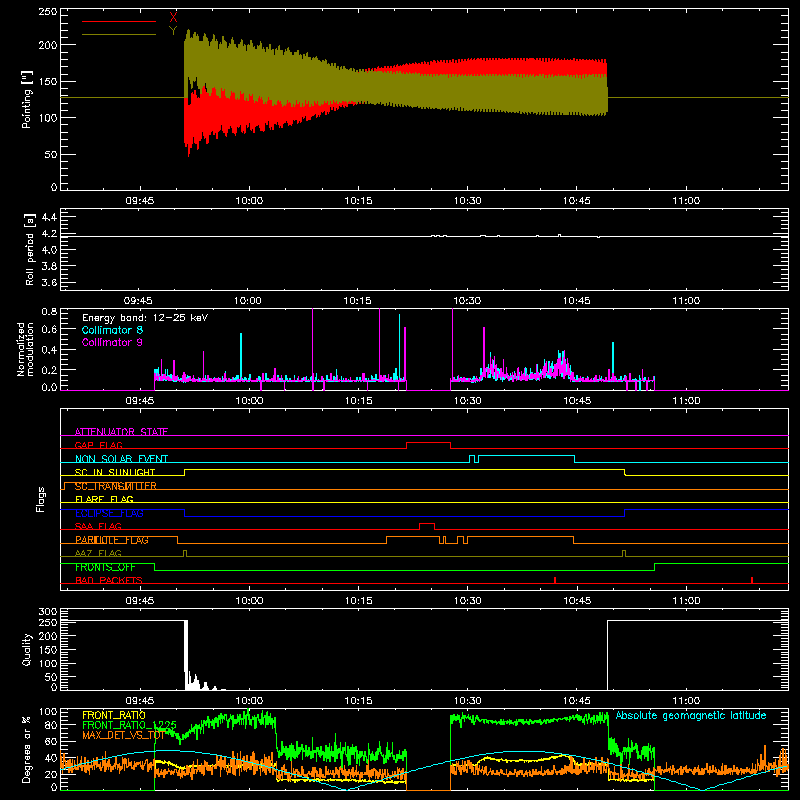Click the '3.6' tick on Roll period axis
800x800 pixels.
click(x=49, y=282)
